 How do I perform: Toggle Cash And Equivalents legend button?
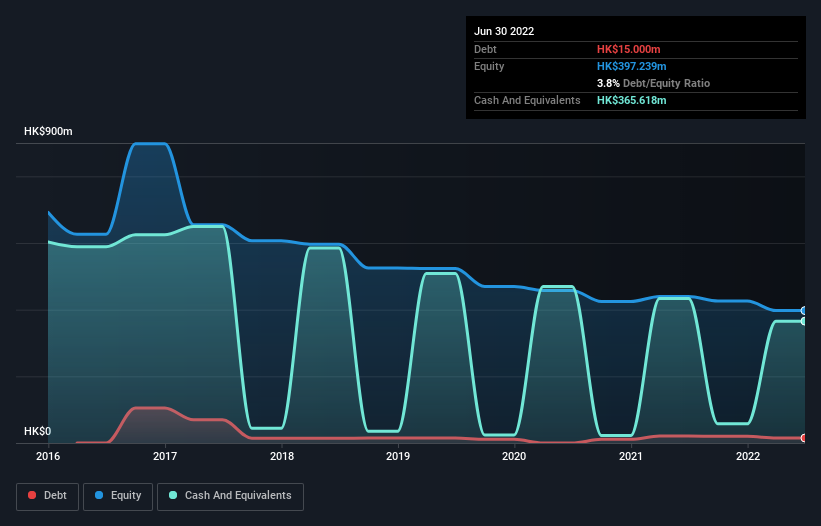[x=230, y=496]
